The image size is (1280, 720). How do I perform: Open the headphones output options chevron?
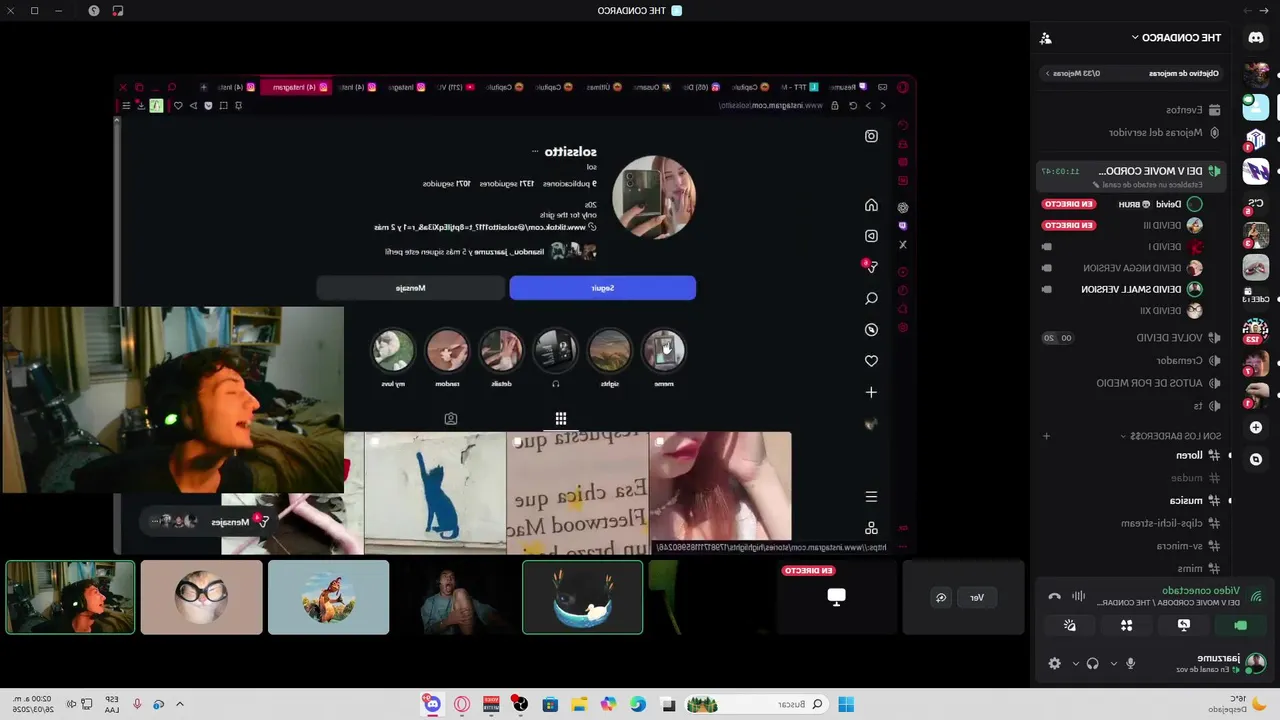coord(1076,663)
